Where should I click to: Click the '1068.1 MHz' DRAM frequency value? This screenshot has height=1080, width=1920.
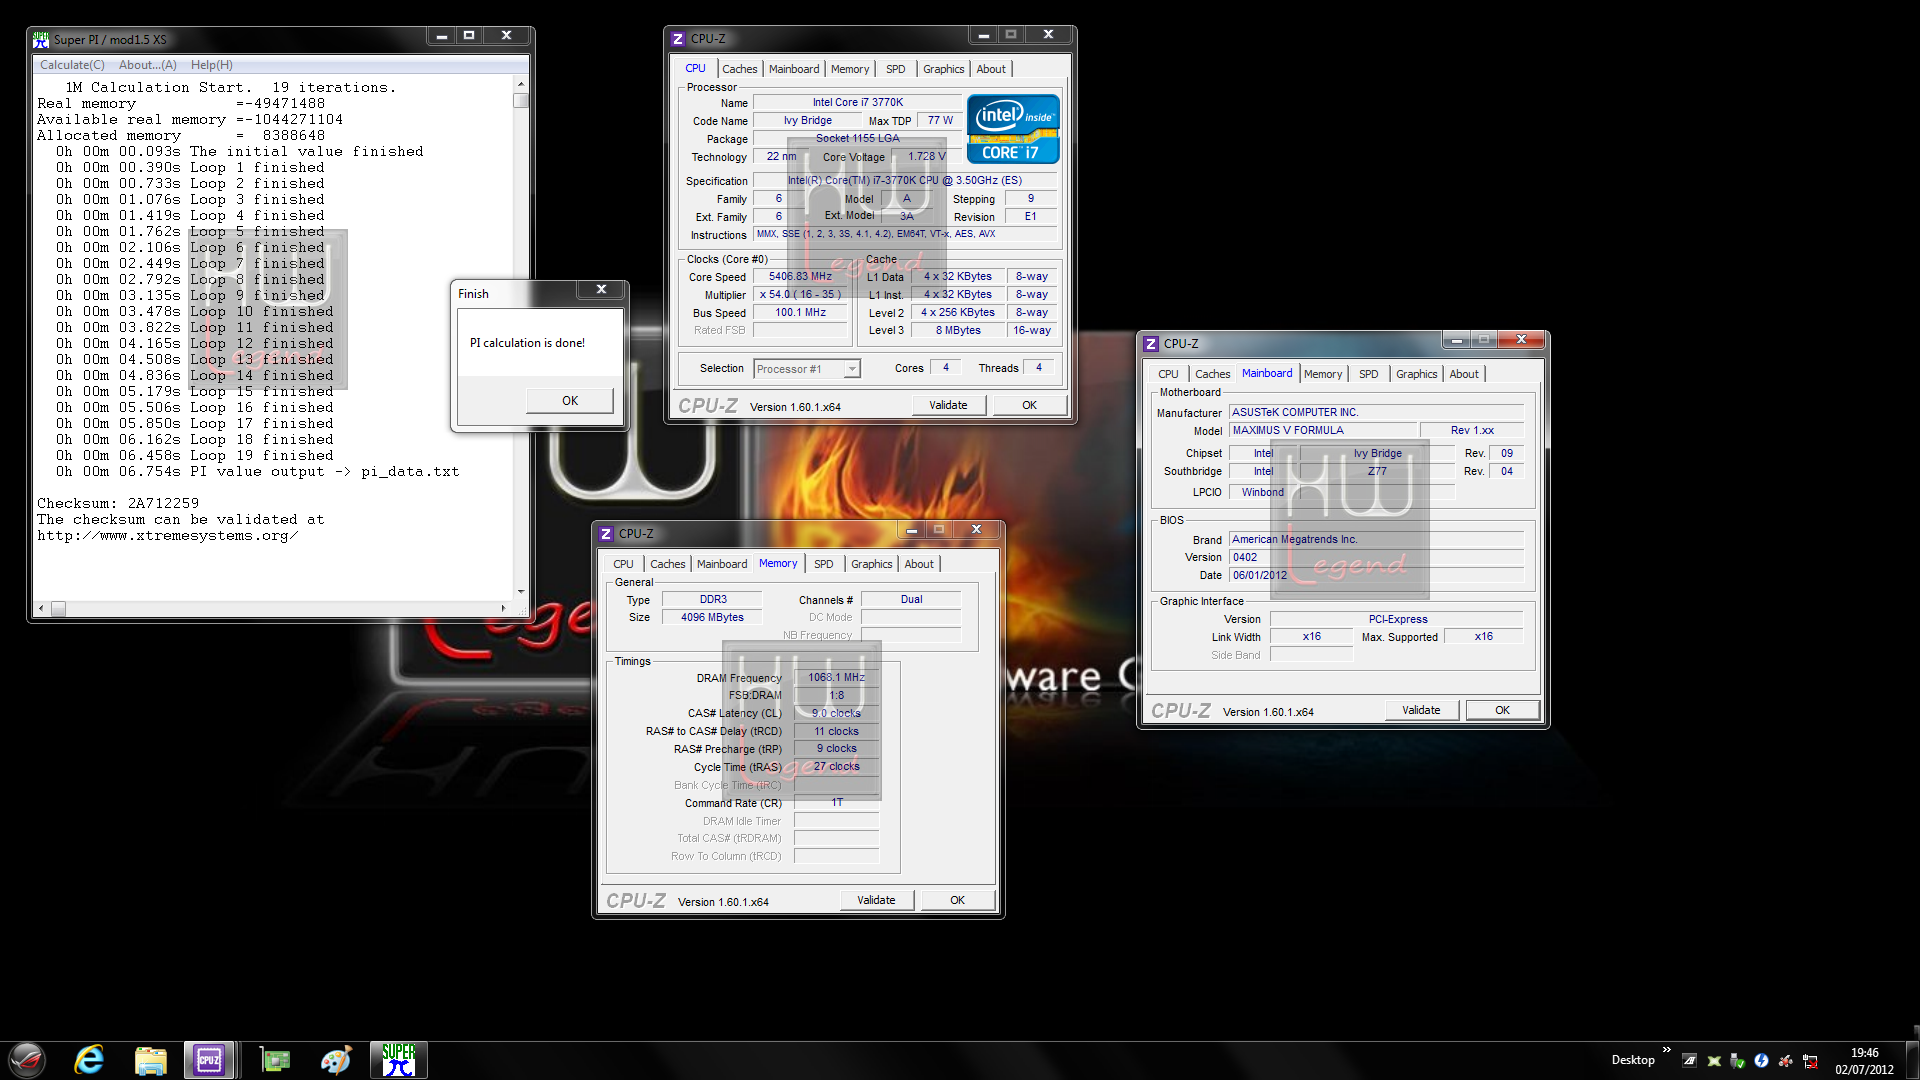pyautogui.click(x=836, y=678)
